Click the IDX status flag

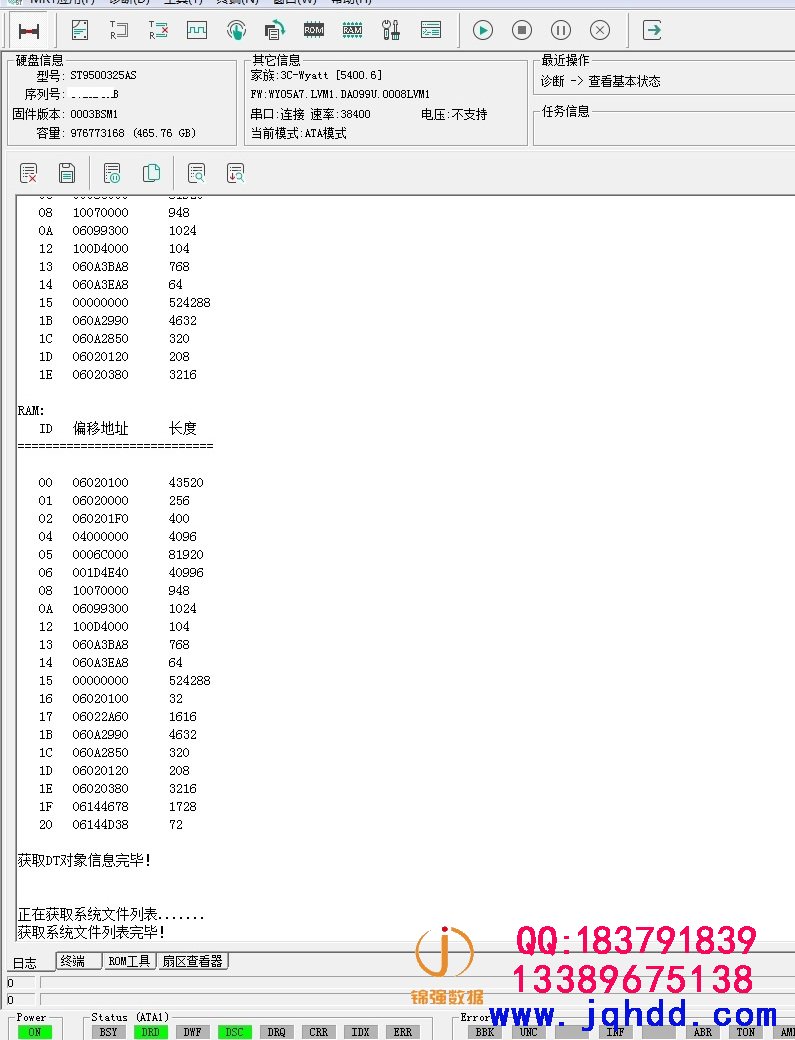coord(360,1032)
